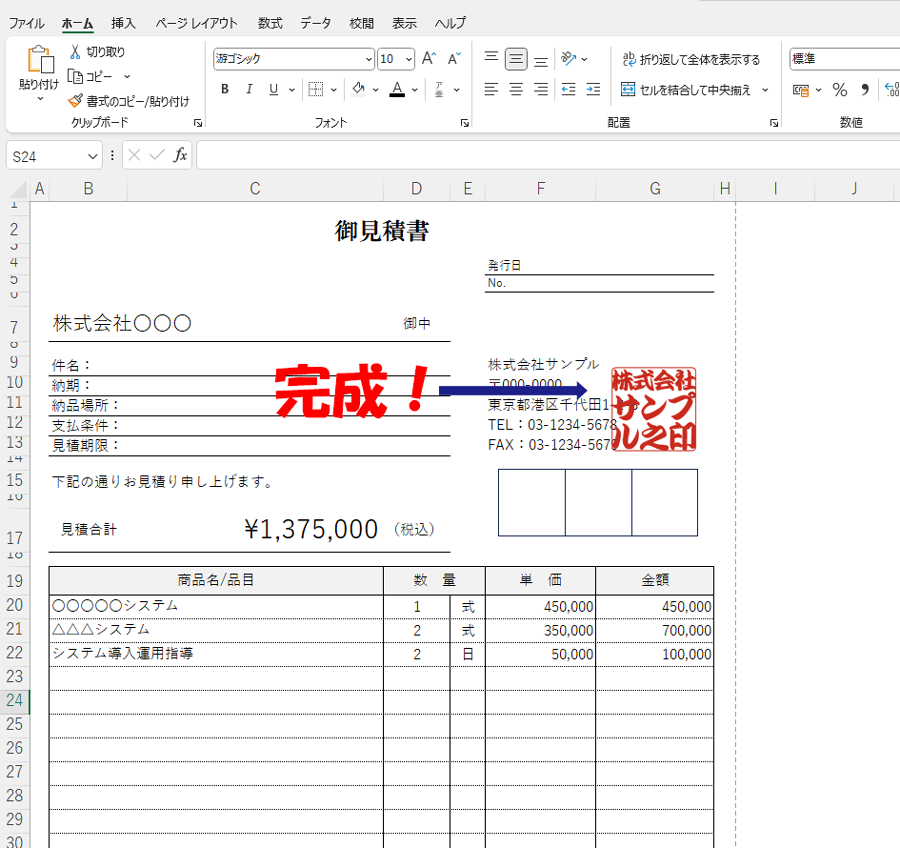Click the Cut (切り取り) scissors icon
This screenshot has width=900, height=848.
[75, 52]
